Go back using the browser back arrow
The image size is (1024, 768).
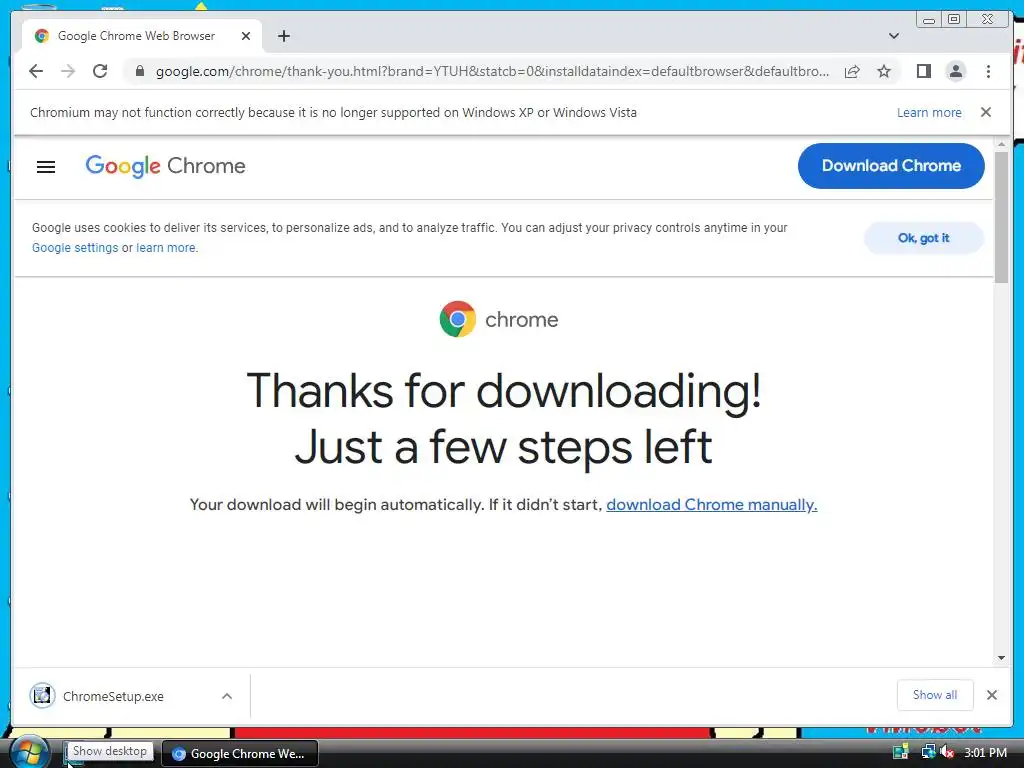36,71
